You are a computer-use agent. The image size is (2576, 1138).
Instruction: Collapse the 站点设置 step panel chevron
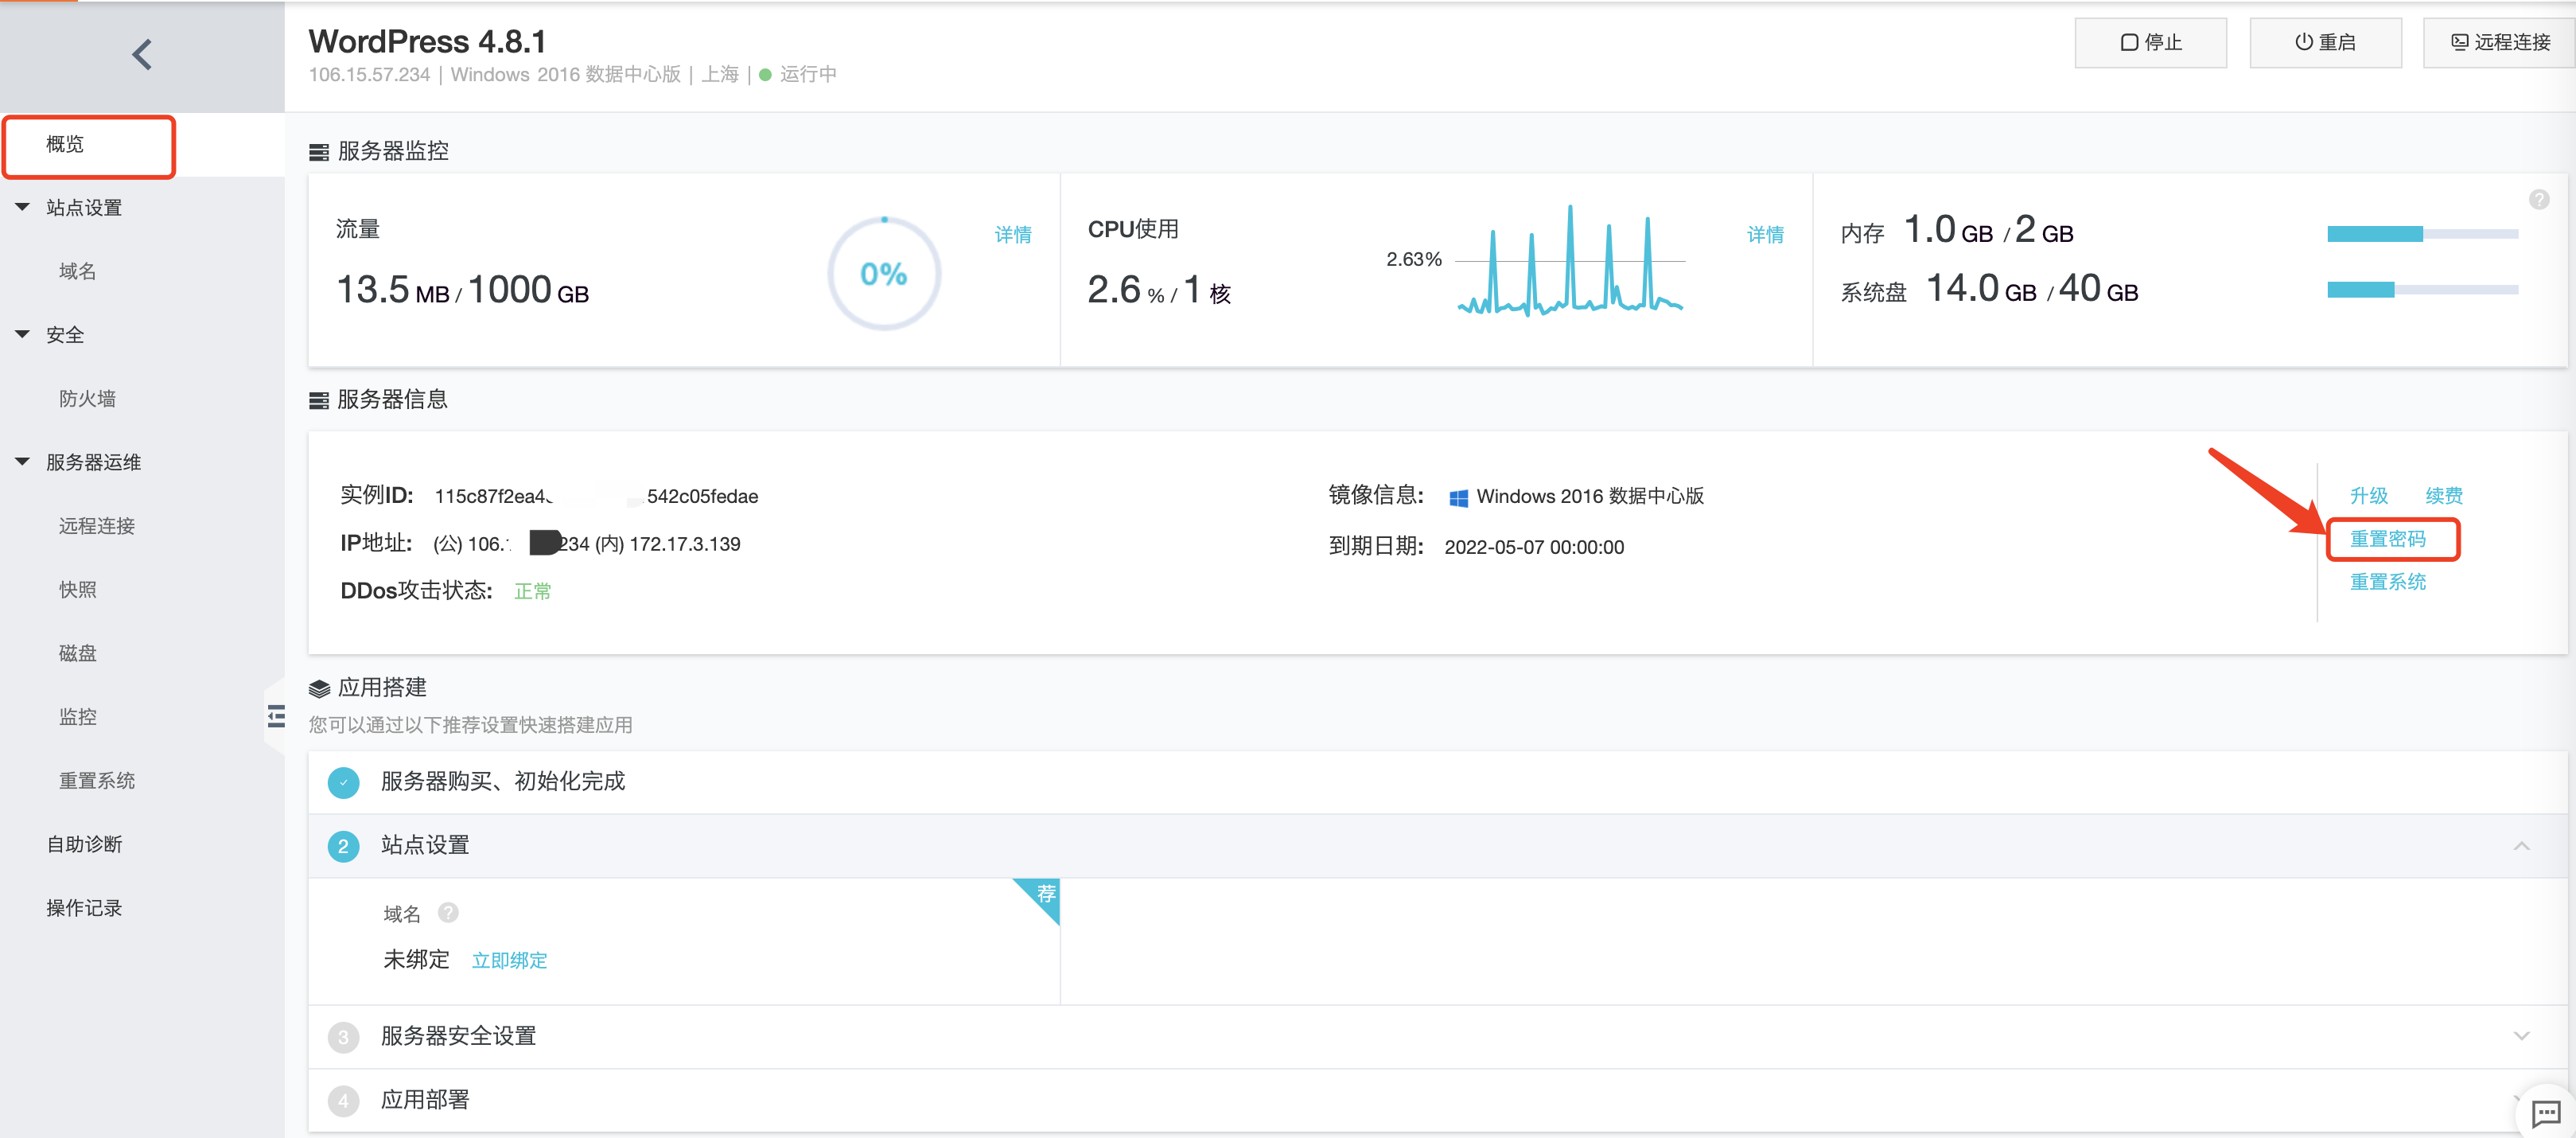click(2521, 846)
